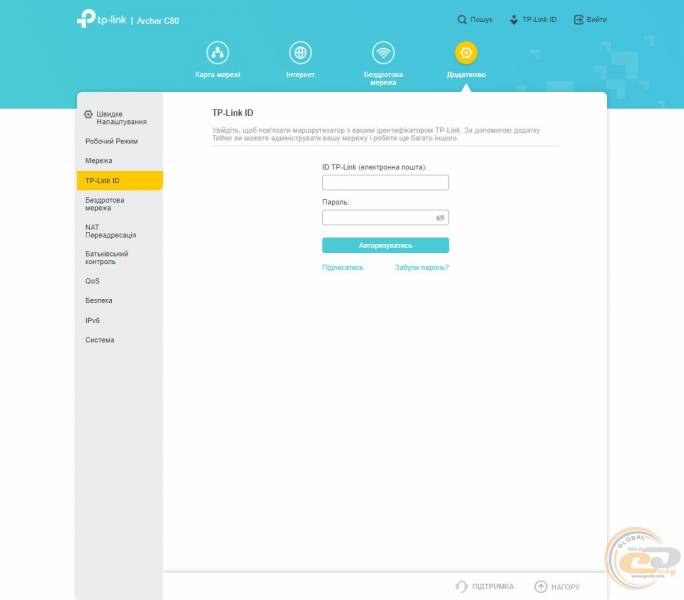Click the Підписатись link
Viewport: 684px width, 600px height.
coord(343,267)
